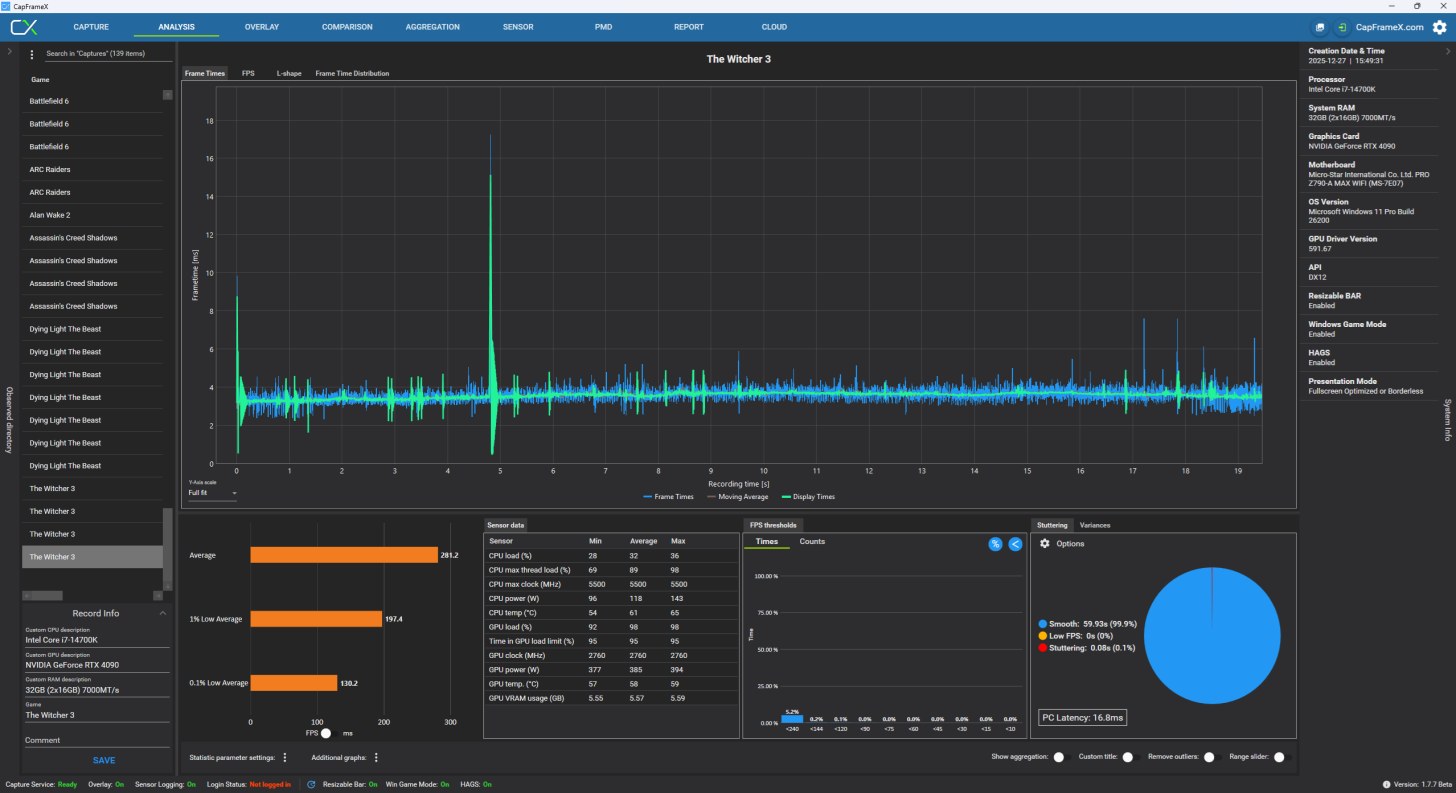Click the version info icon in status bar

coord(1386,785)
